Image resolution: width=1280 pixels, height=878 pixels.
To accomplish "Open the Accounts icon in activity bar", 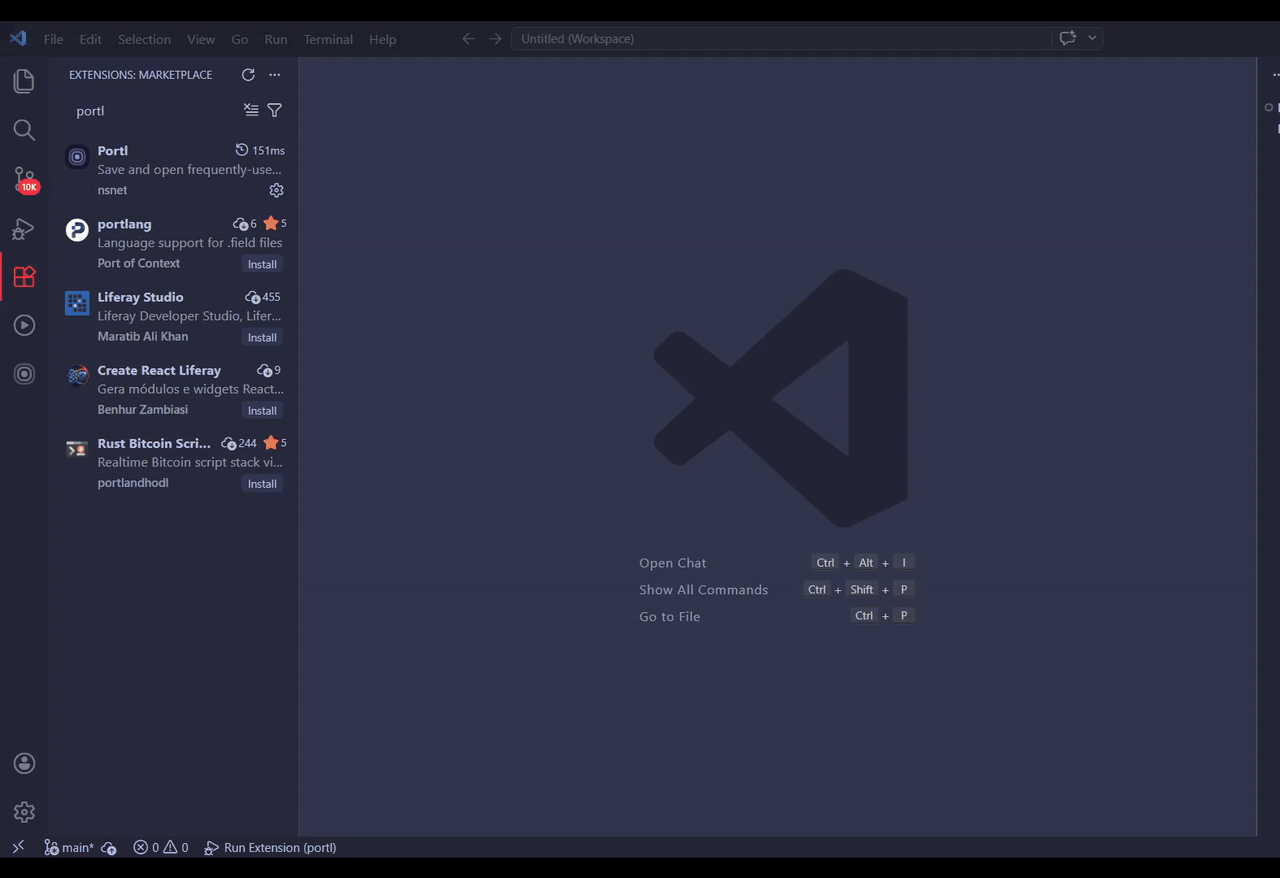I will point(24,763).
